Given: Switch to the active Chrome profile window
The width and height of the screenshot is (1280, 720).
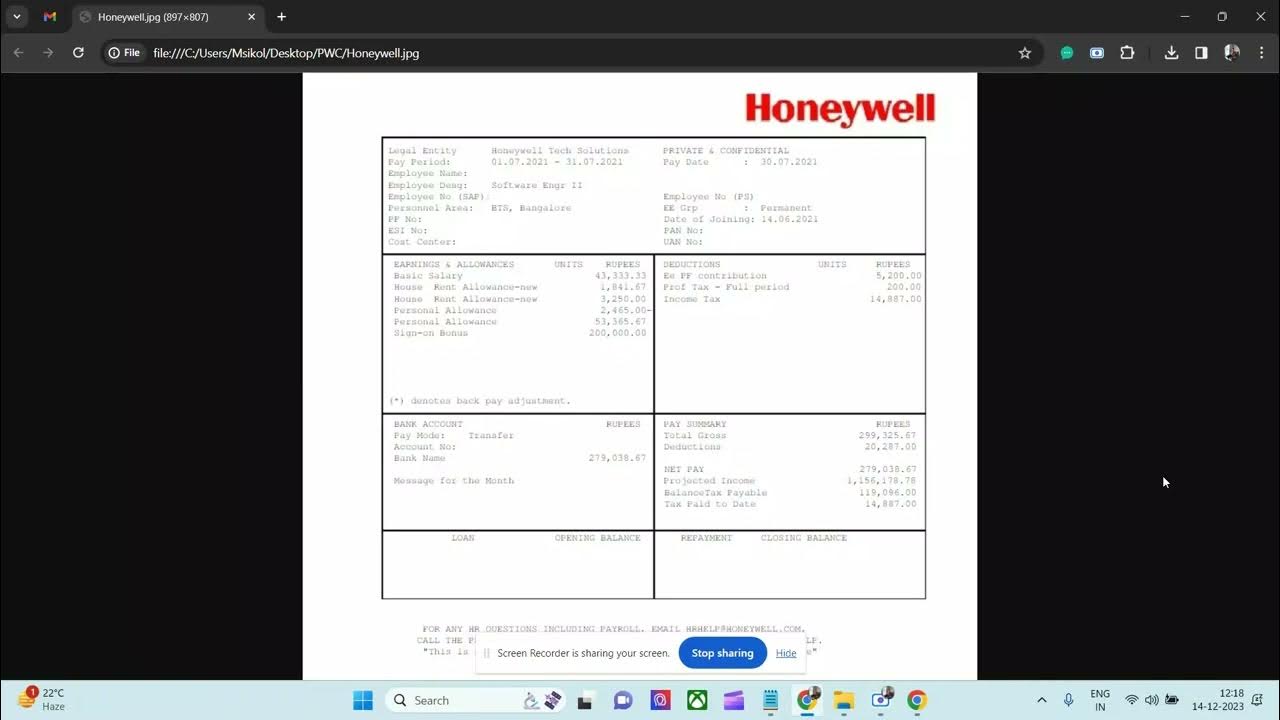Looking at the screenshot, I should [807, 700].
